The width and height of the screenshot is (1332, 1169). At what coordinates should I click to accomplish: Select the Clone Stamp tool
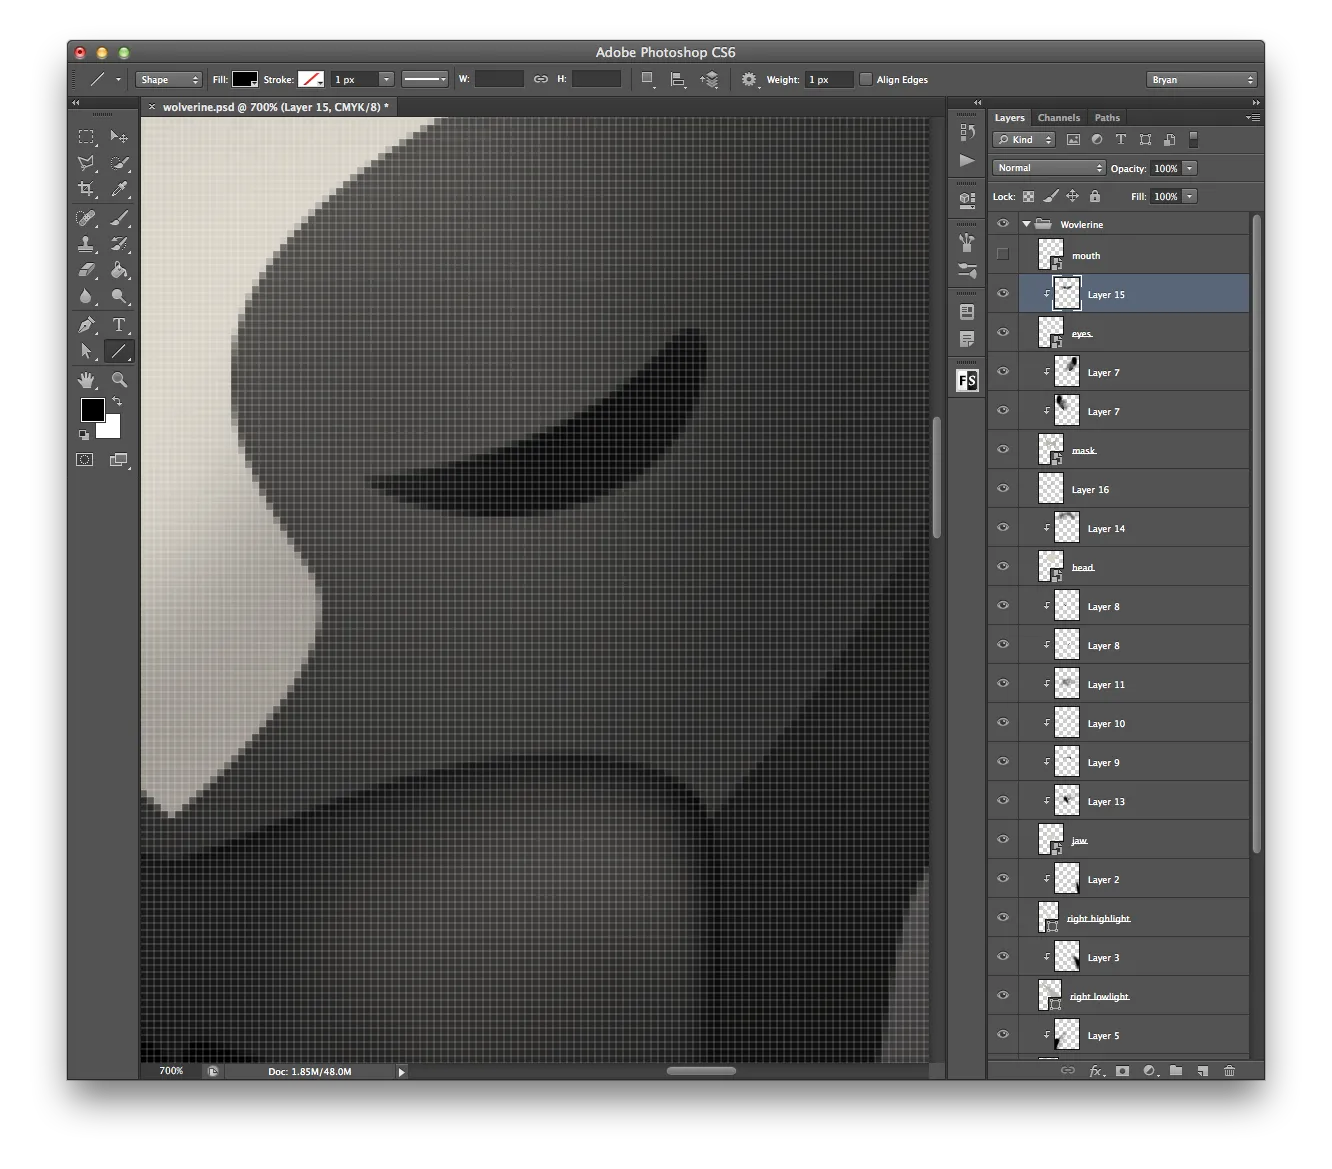coord(87,244)
